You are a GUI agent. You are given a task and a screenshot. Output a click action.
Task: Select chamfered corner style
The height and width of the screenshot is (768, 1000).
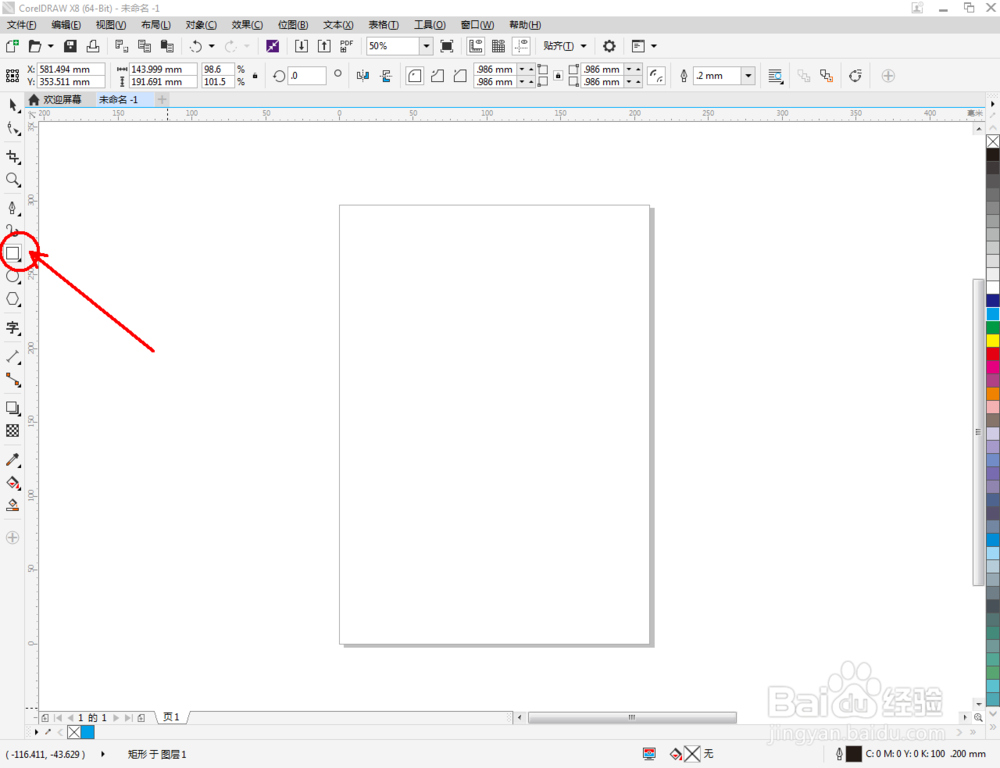460,76
